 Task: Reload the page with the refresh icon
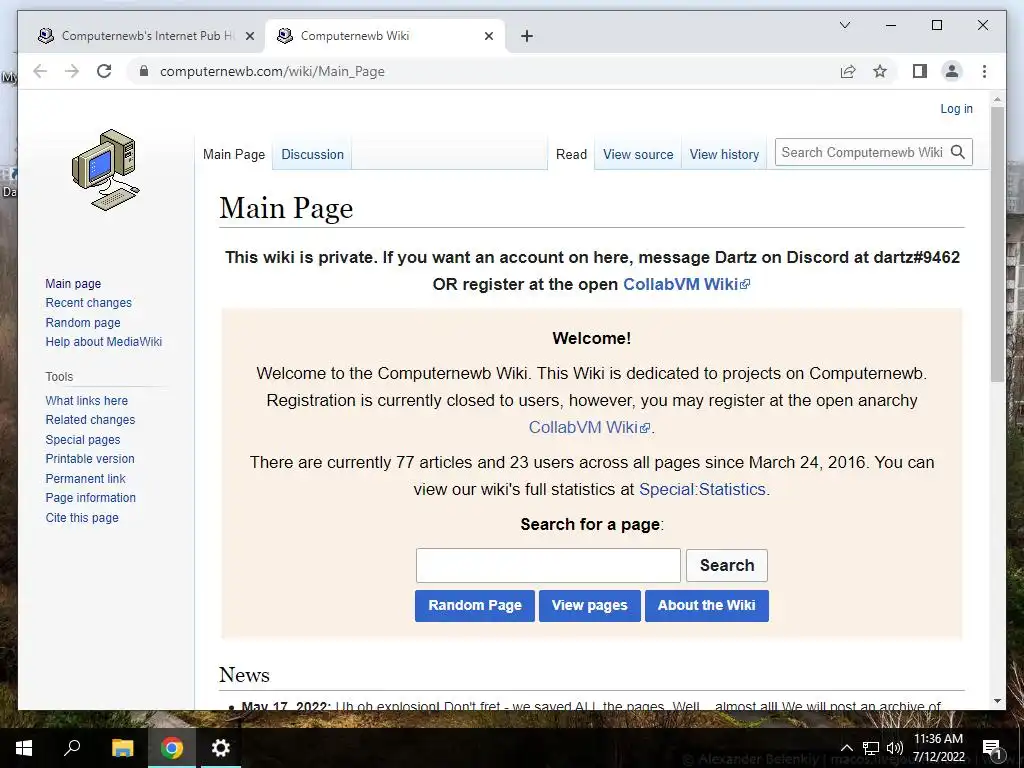pos(104,71)
